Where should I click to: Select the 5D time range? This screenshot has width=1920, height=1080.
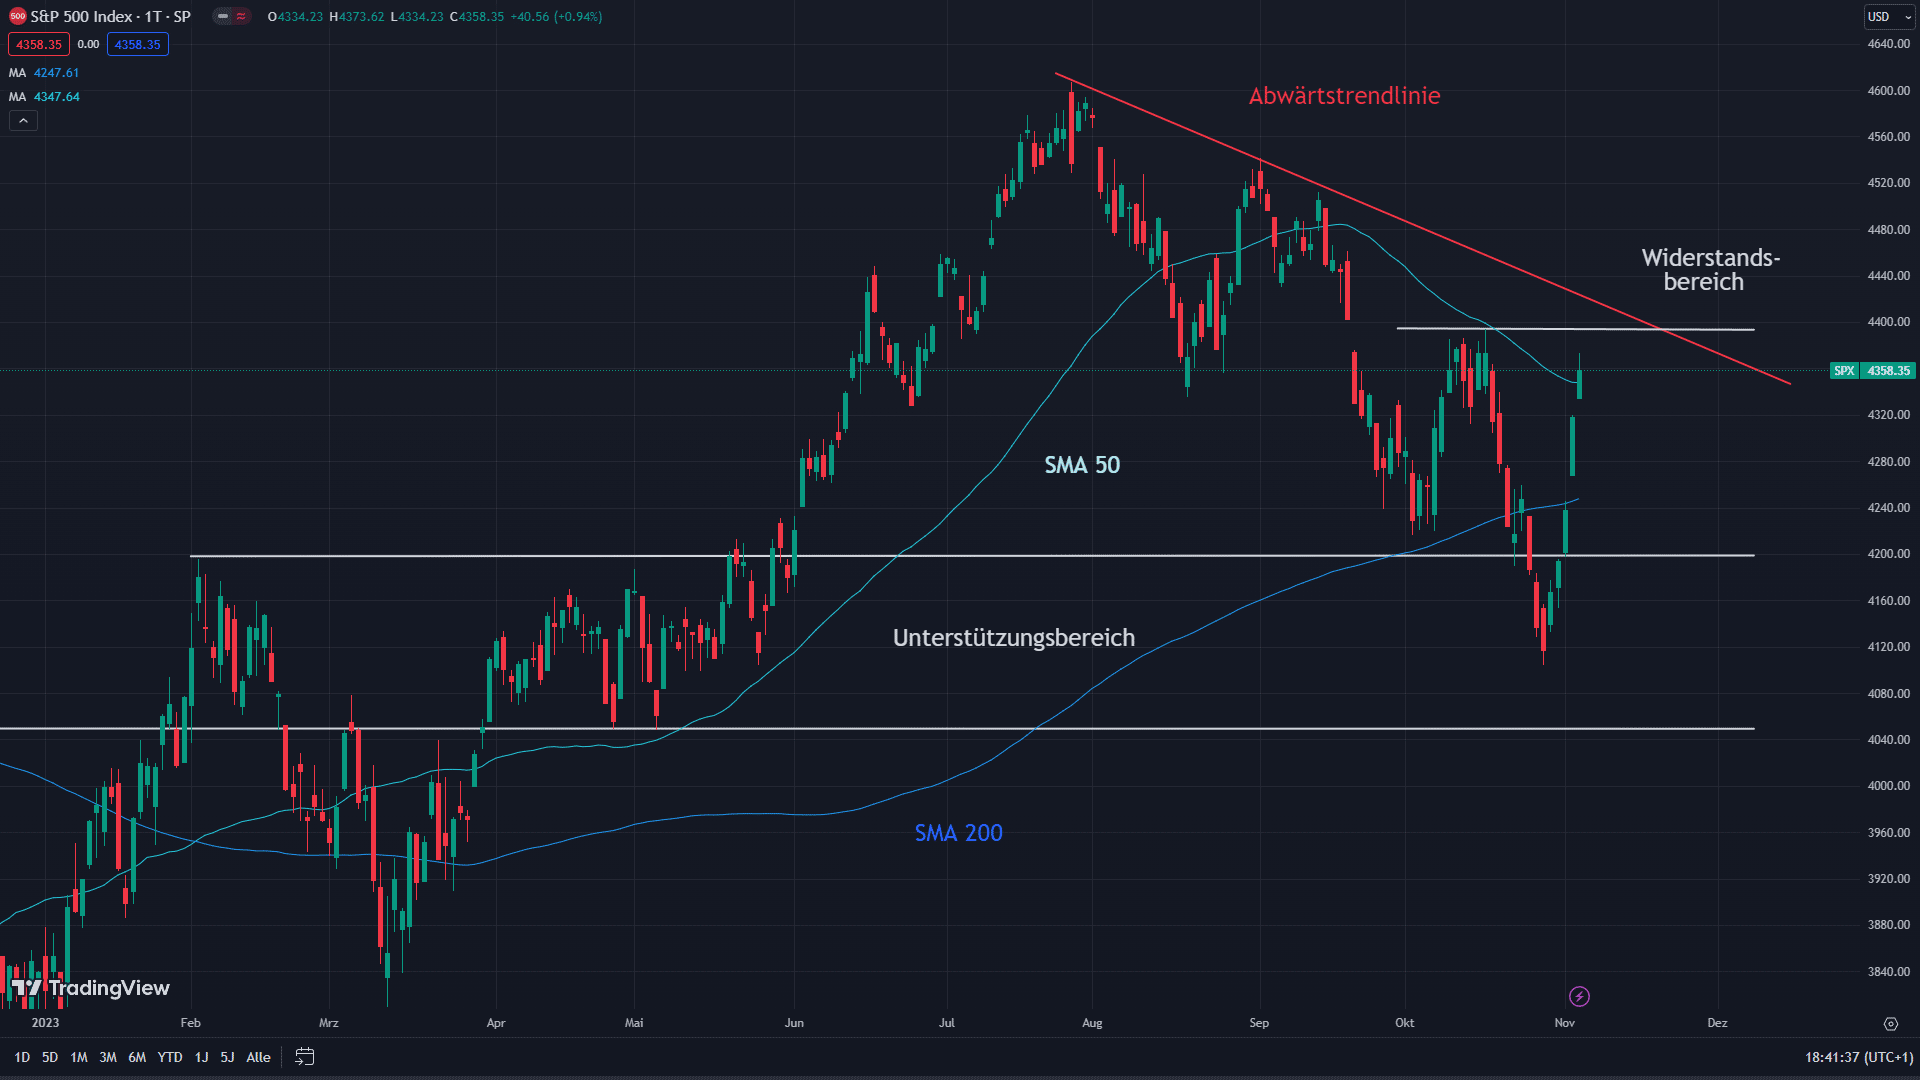[50, 1057]
